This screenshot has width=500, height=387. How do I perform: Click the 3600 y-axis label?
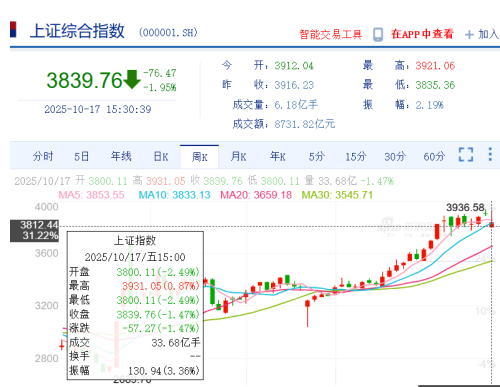pyautogui.click(x=46, y=253)
